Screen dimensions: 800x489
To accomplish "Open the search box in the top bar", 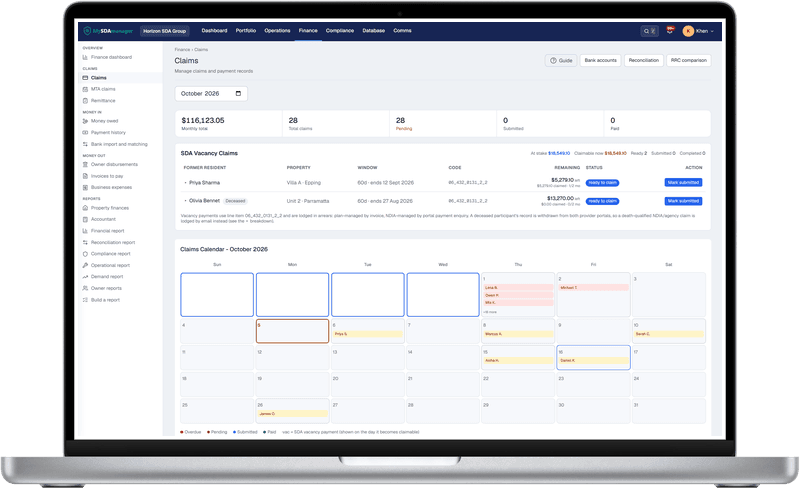I will 649,31.
